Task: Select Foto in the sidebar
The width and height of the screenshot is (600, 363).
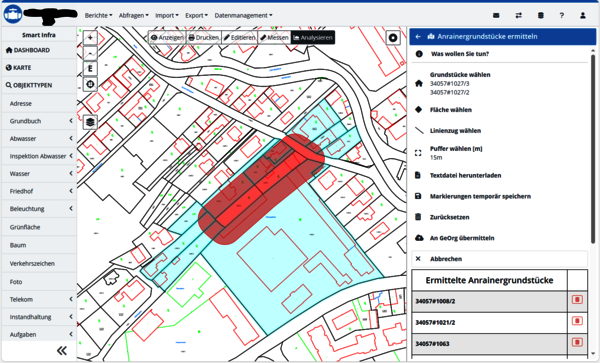Action: pos(39,282)
